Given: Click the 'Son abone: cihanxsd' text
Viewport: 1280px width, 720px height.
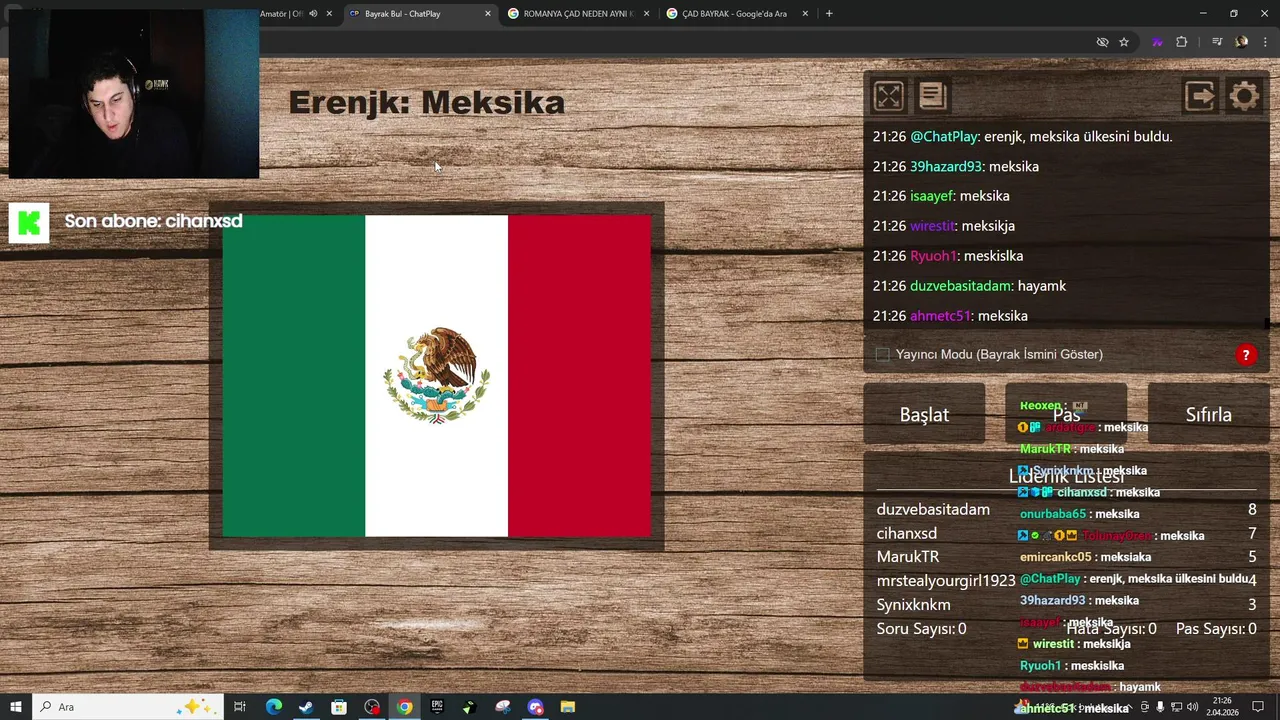Looking at the screenshot, I should click(x=153, y=221).
